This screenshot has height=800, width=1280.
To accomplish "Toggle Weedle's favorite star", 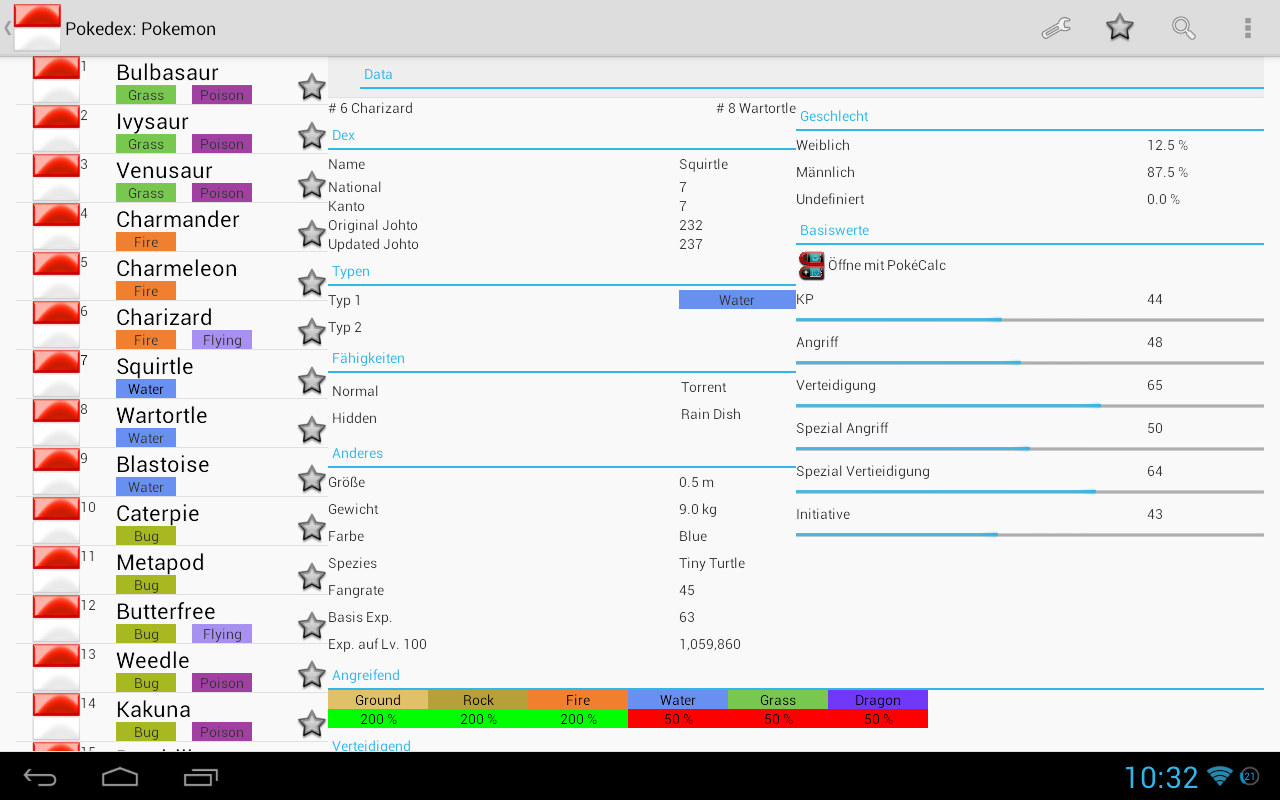I will 312,675.
